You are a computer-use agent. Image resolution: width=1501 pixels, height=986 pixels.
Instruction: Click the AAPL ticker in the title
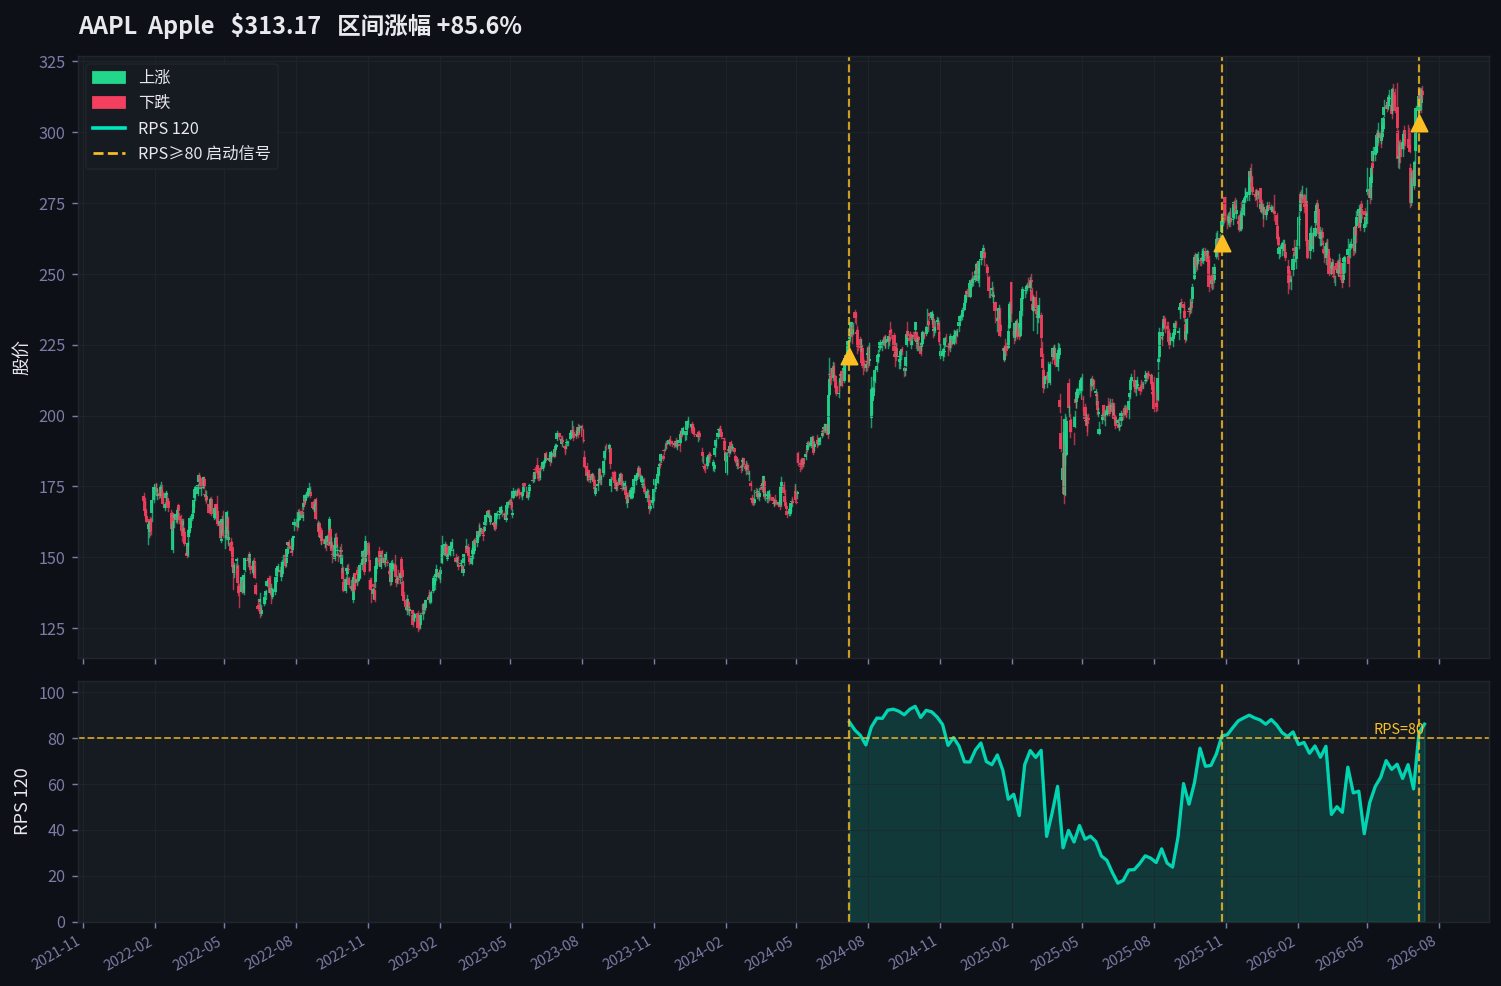tap(108, 25)
